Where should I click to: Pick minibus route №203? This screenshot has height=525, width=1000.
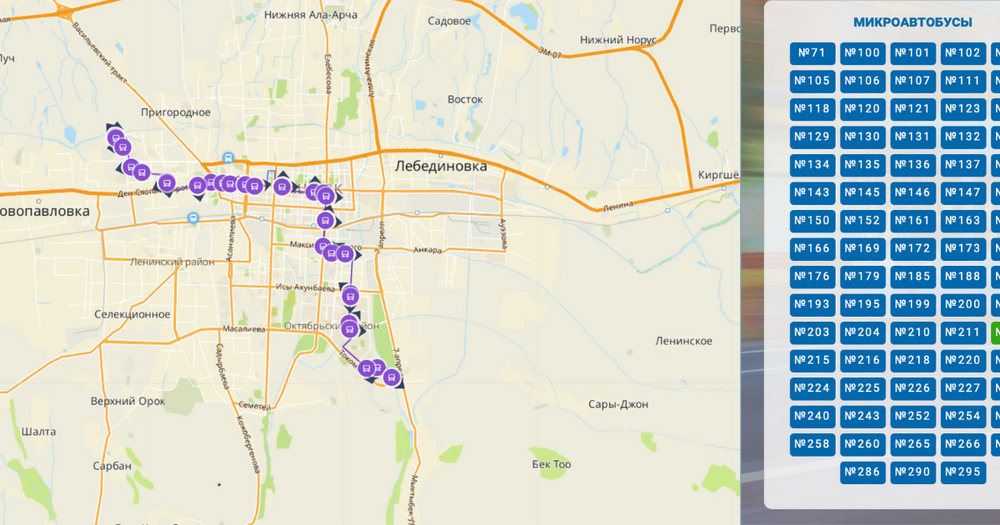coord(812,333)
